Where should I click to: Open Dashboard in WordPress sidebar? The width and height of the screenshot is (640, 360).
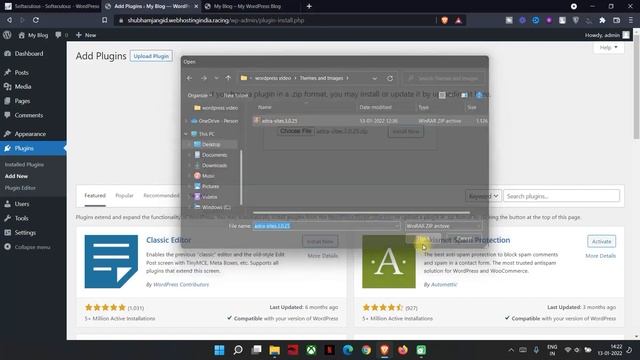point(29,53)
